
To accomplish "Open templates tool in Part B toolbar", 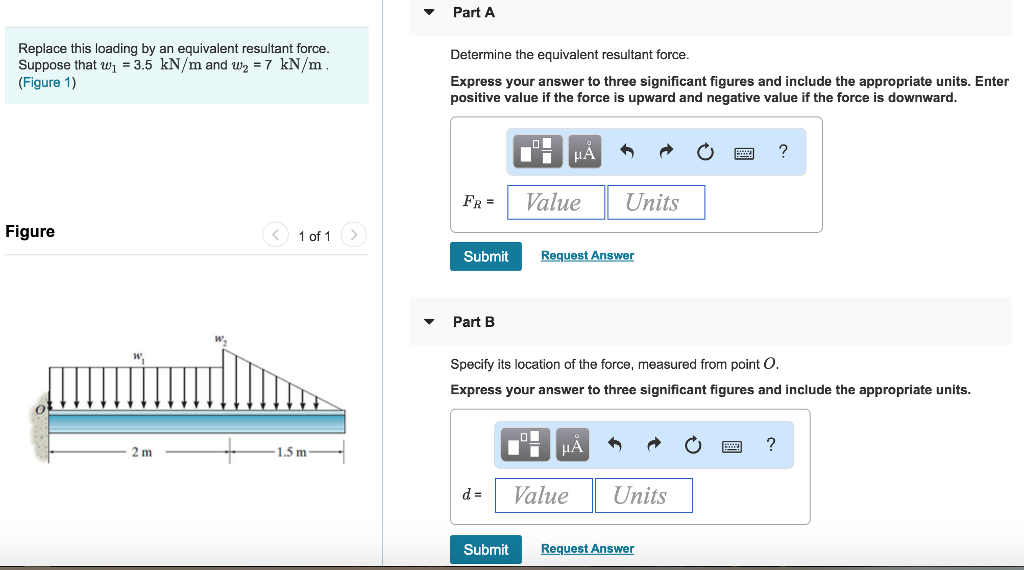I will click(x=526, y=445).
